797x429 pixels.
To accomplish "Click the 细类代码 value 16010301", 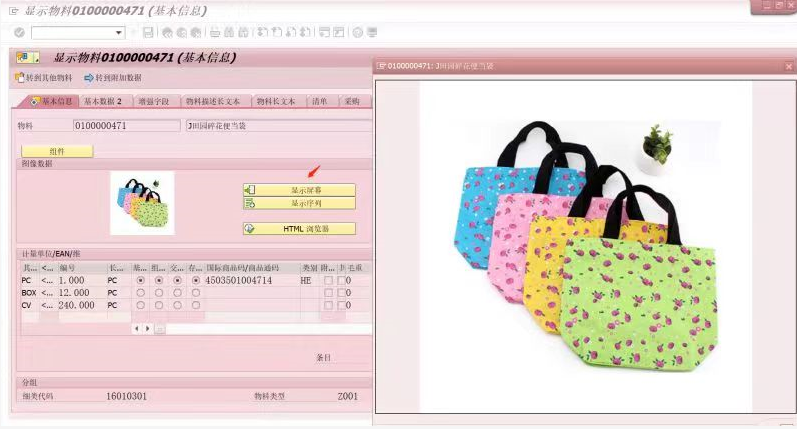I will tap(127, 396).
